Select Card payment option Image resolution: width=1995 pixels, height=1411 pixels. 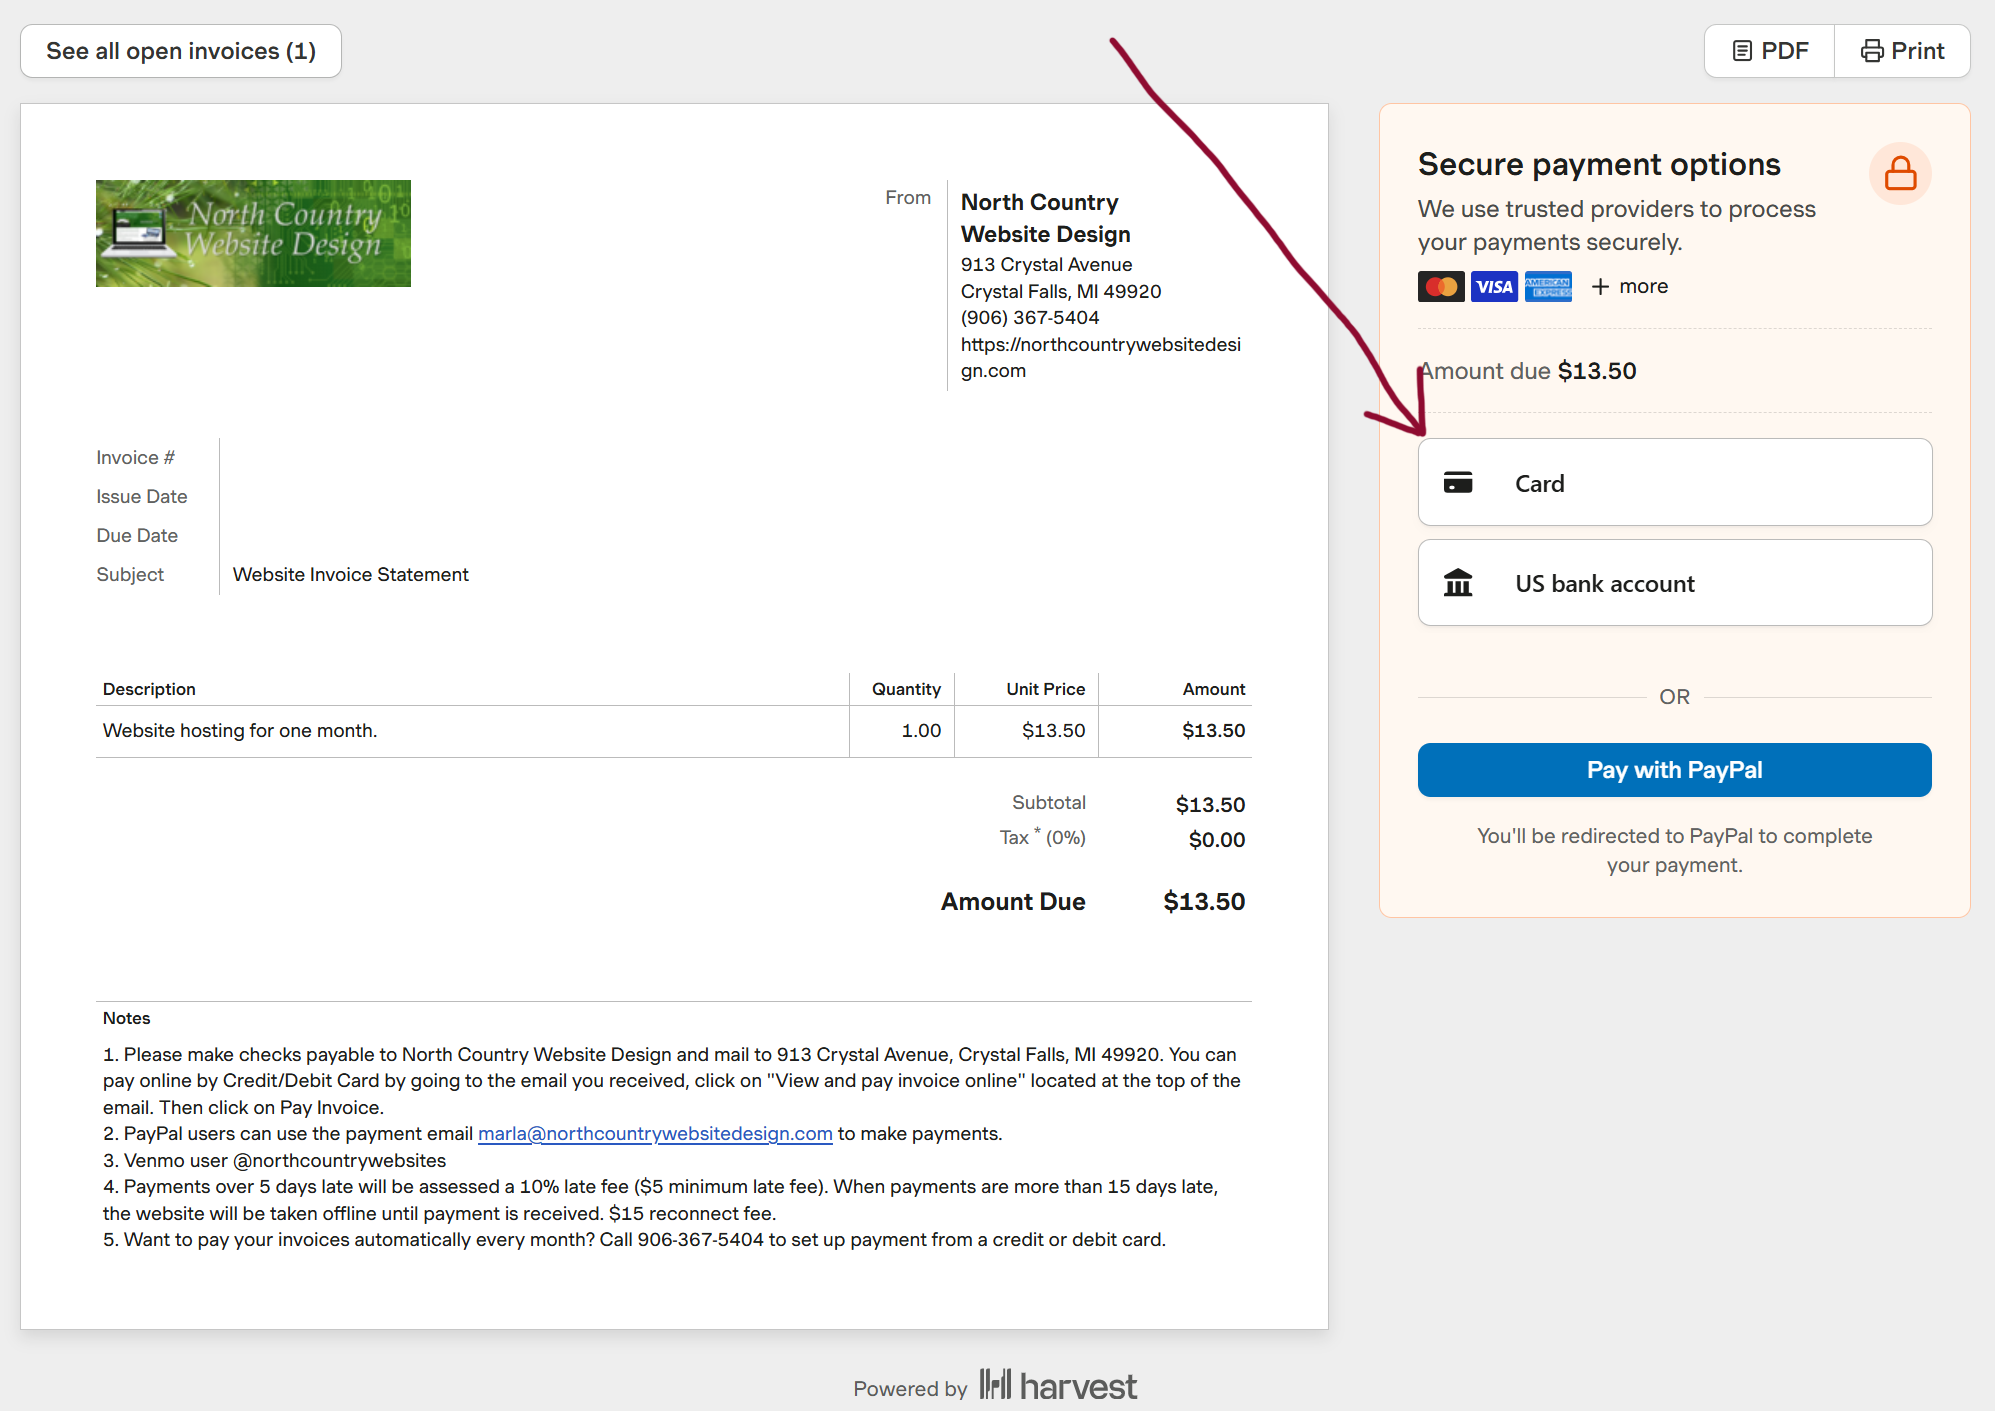point(1674,482)
